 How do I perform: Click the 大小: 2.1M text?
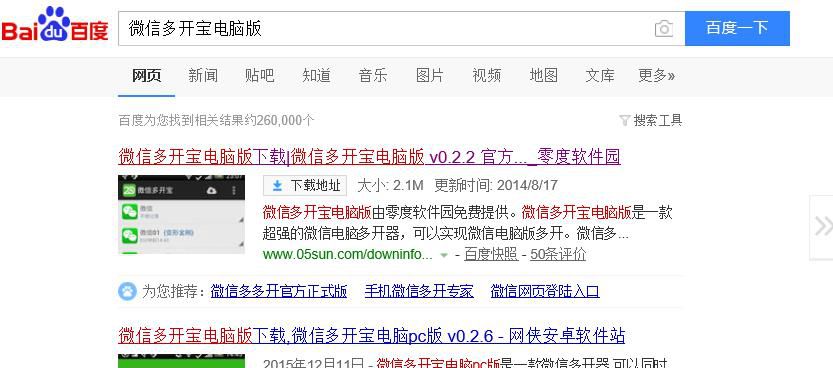pyautogui.click(x=390, y=185)
